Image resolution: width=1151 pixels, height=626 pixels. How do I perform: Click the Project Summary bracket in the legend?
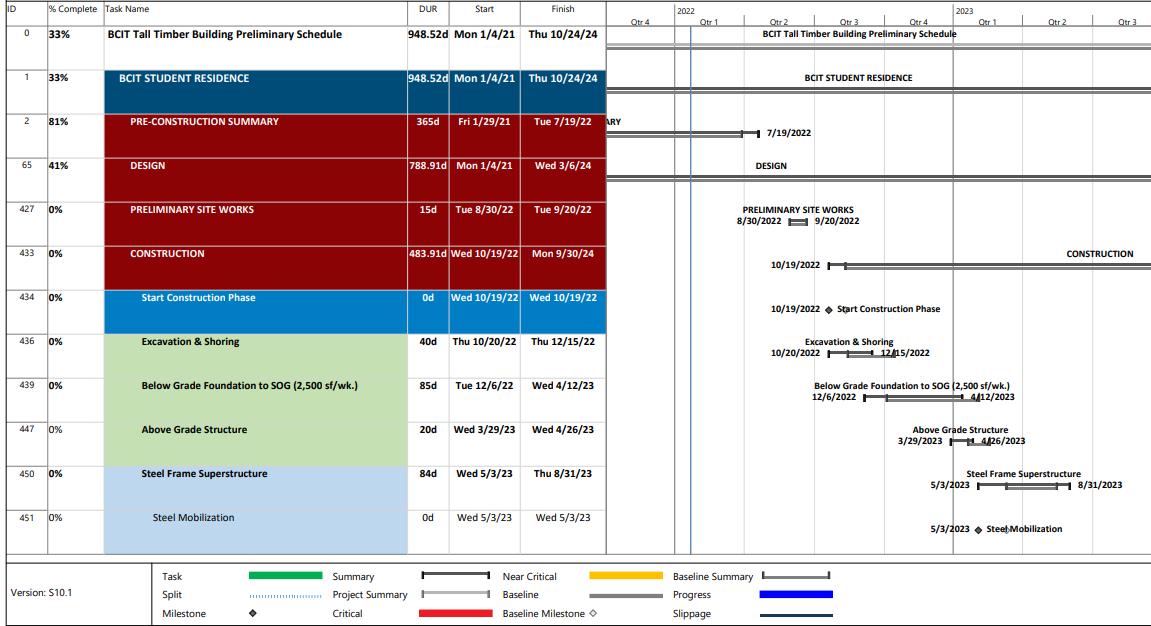point(456,593)
